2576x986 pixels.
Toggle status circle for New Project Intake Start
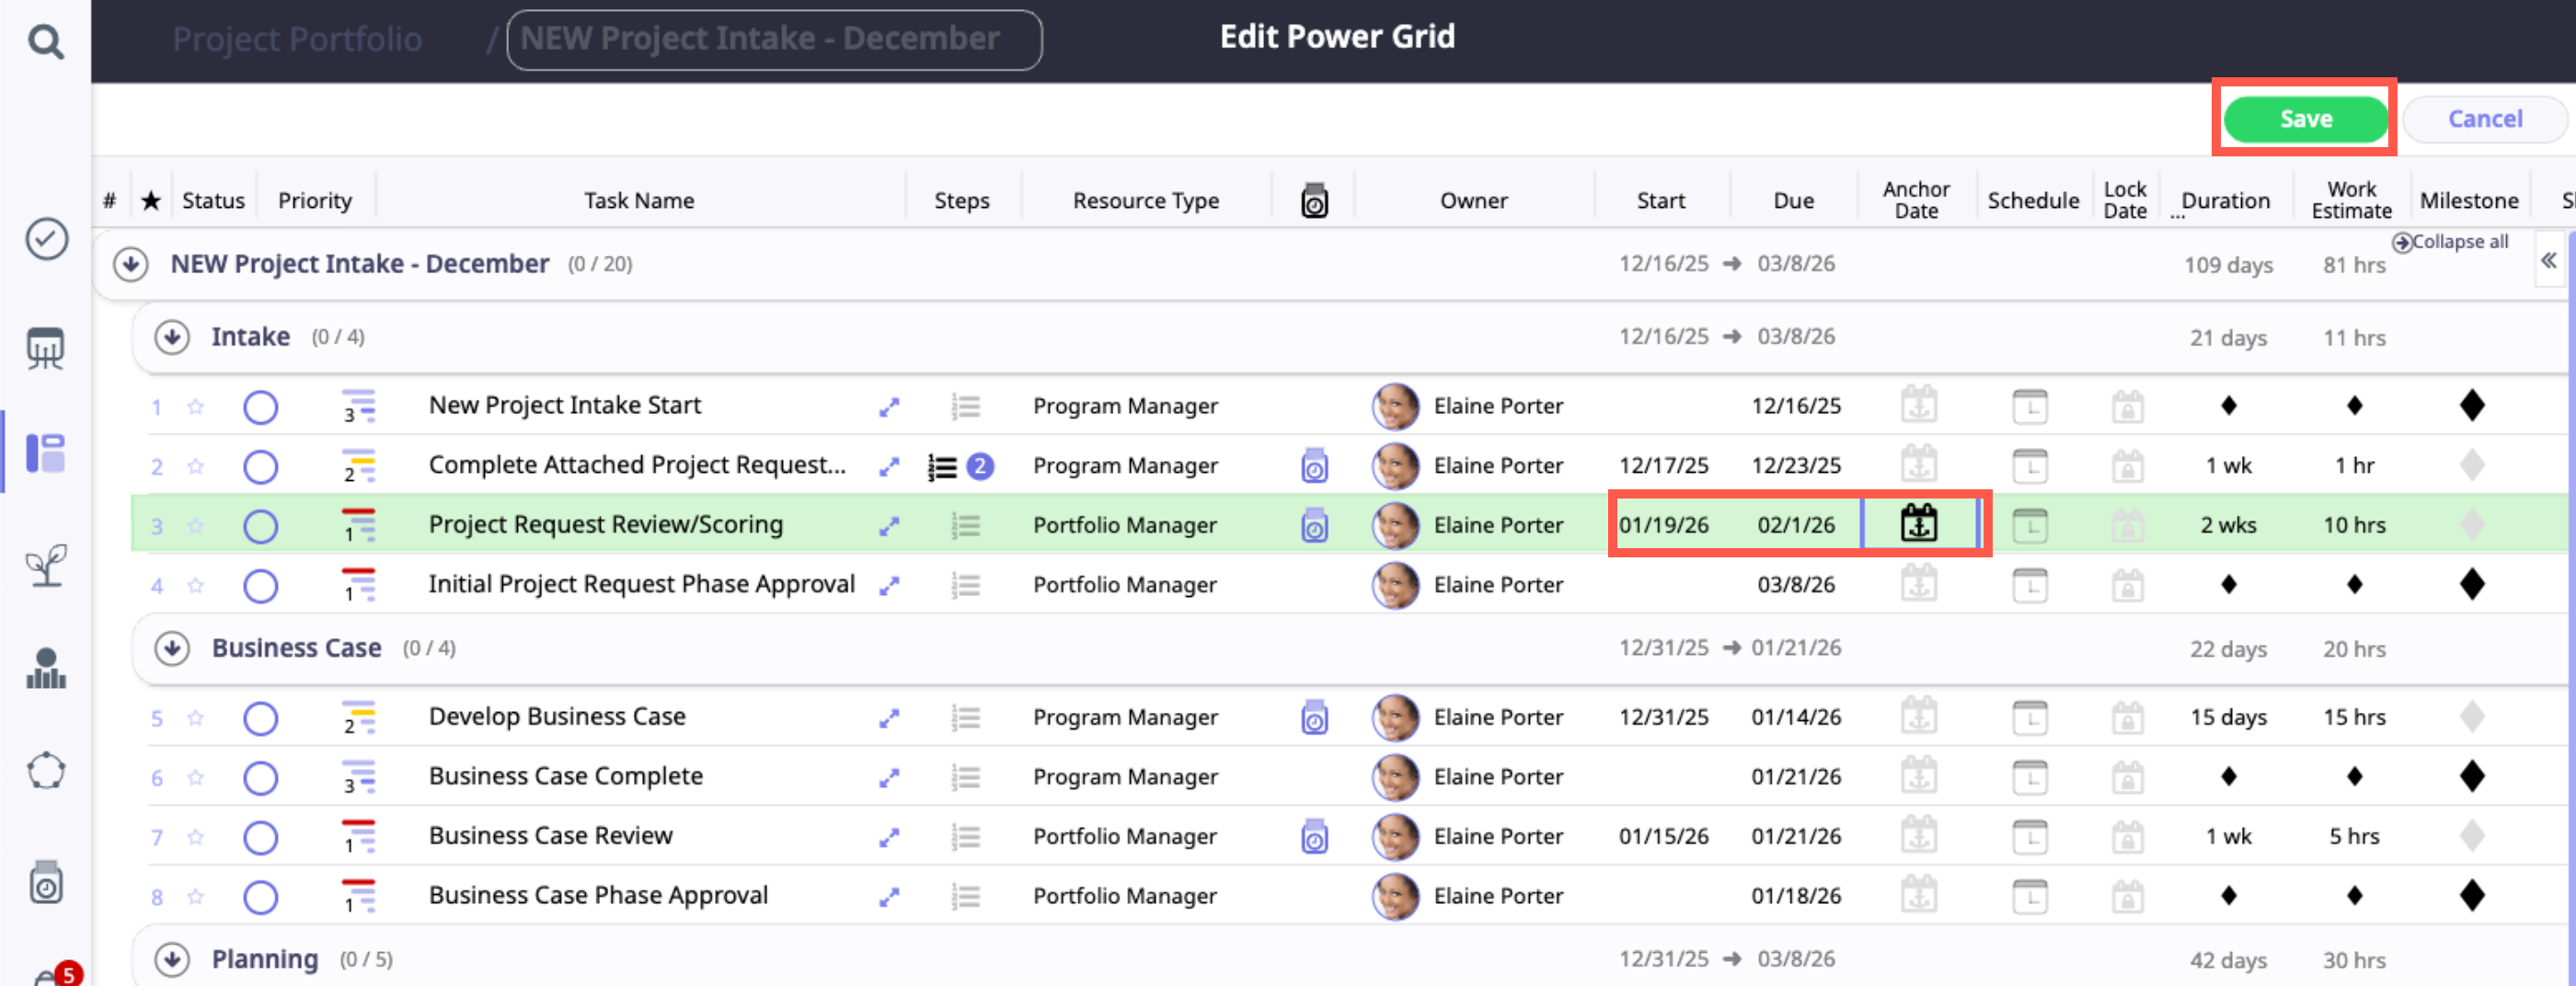260,407
